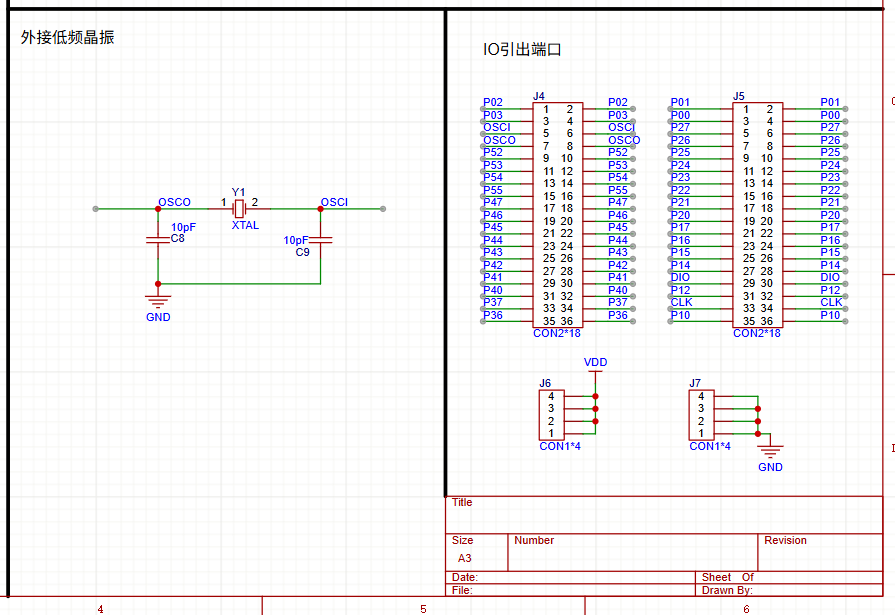Click the Number field in title block

632,552
